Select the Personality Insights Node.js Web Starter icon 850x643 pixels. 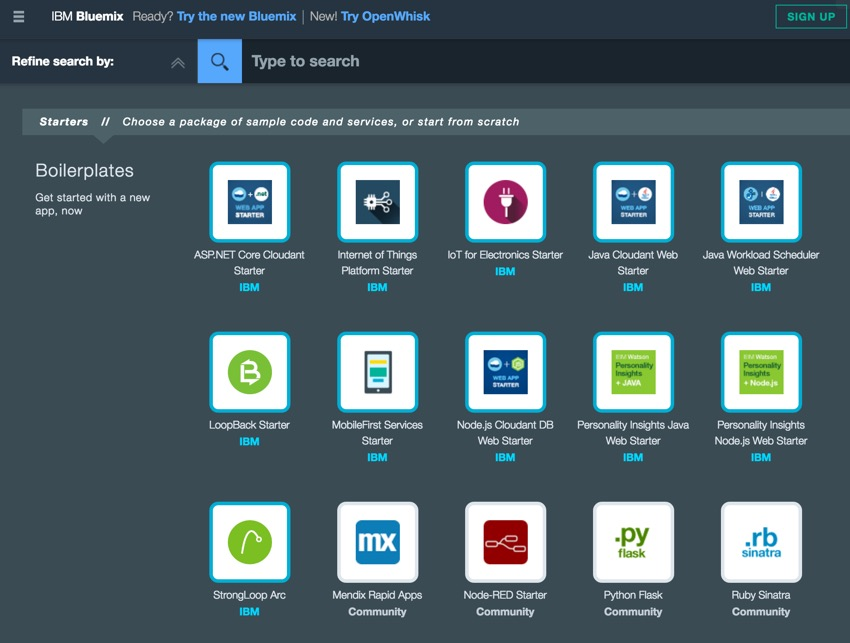coord(761,372)
